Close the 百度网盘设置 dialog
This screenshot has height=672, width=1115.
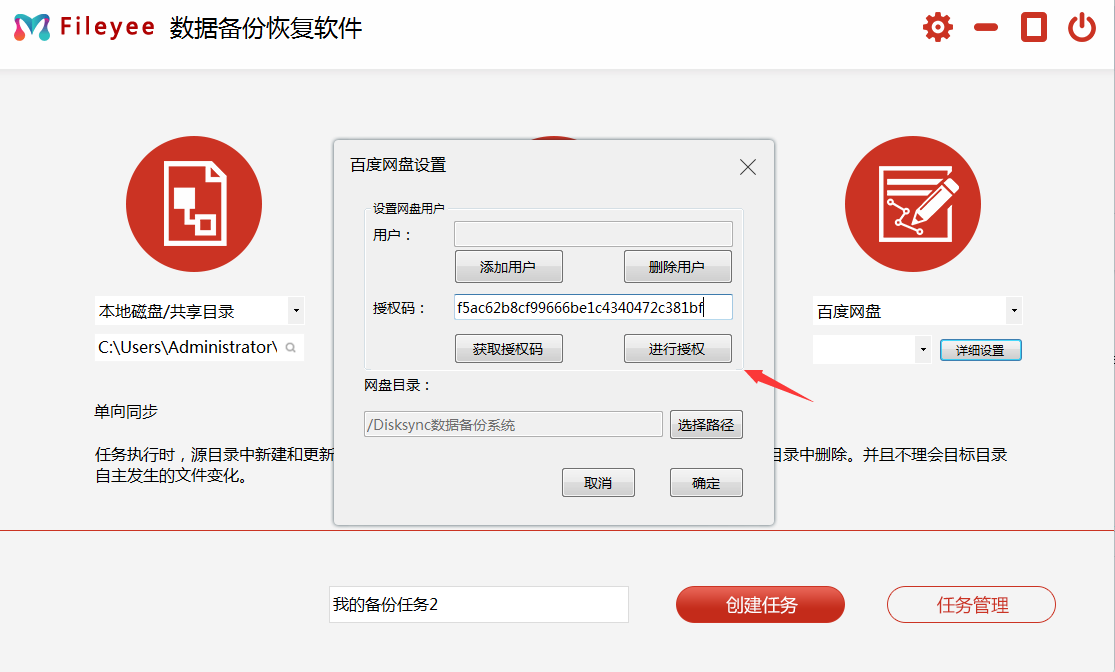(x=747, y=167)
